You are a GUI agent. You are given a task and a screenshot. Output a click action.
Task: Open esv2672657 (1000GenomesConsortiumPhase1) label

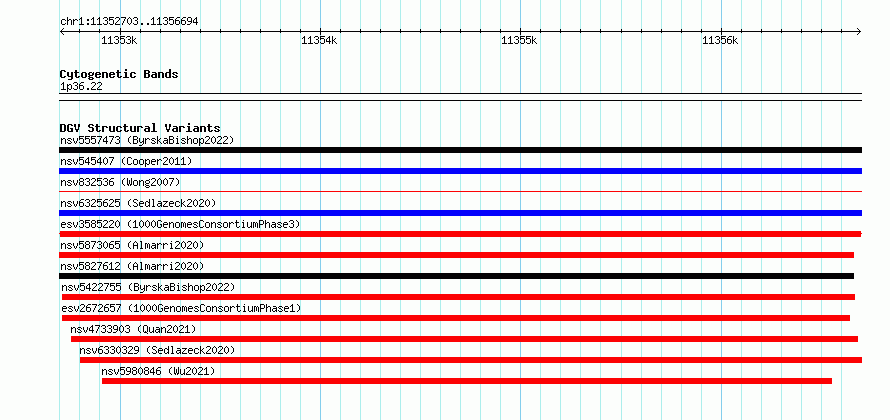181,308
